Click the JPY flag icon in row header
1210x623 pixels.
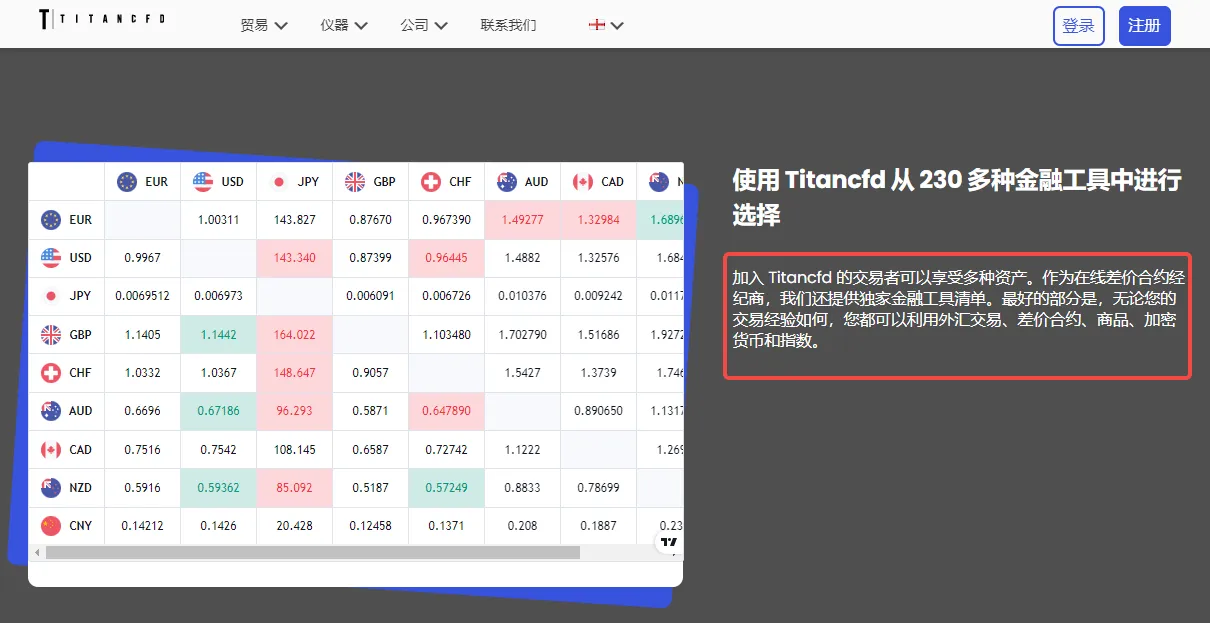(51, 296)
